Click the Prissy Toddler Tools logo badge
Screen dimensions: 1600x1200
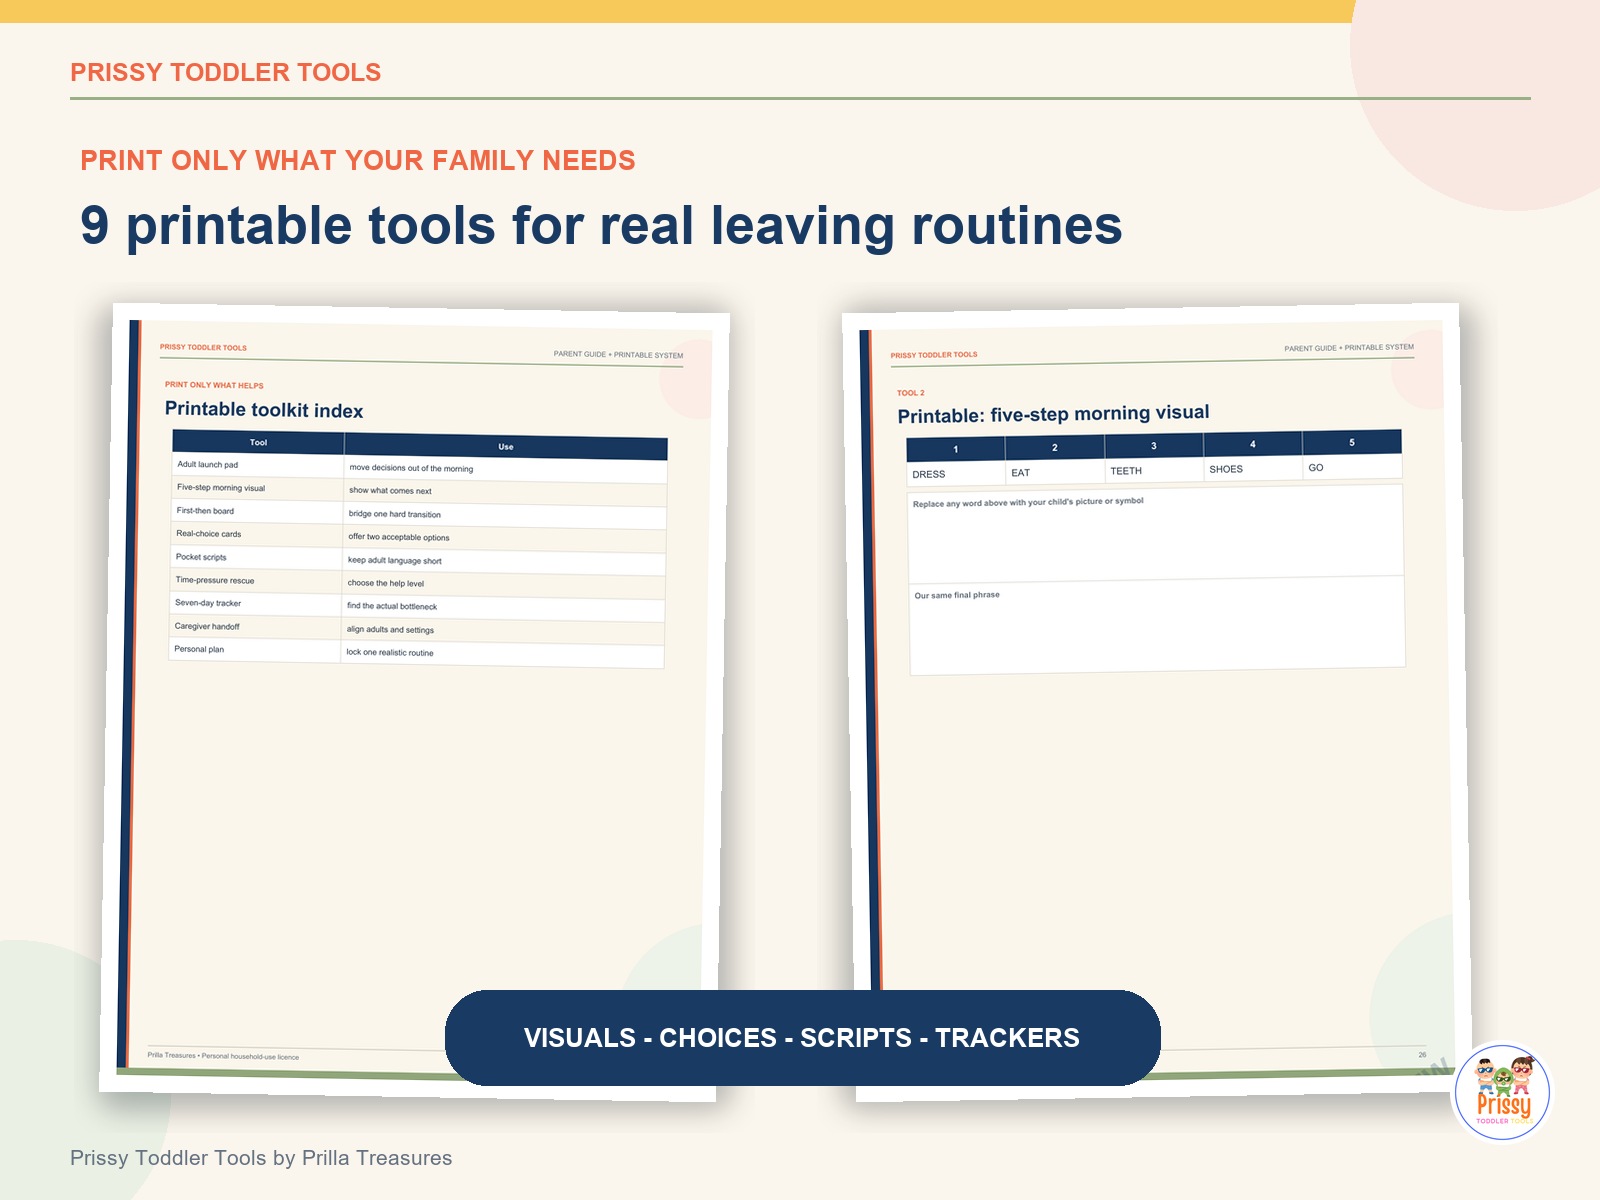[1502, 1093]
